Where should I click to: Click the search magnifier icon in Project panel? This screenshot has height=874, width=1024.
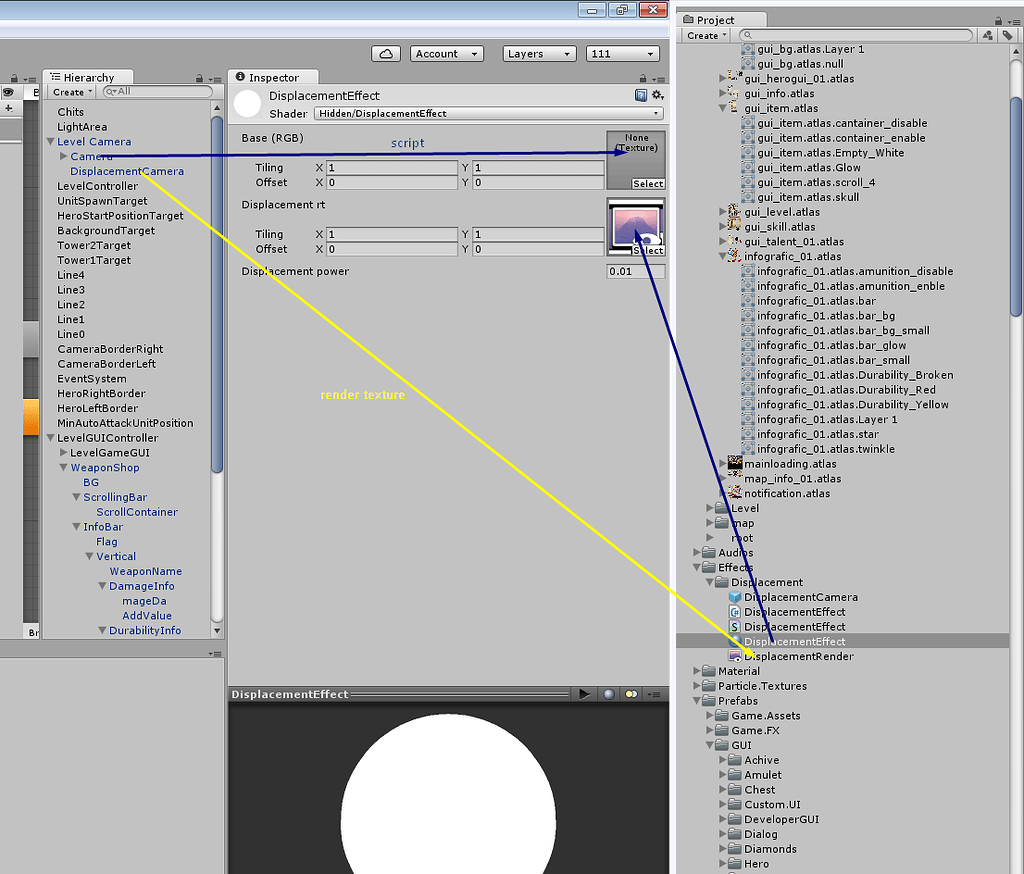point(747,34)
